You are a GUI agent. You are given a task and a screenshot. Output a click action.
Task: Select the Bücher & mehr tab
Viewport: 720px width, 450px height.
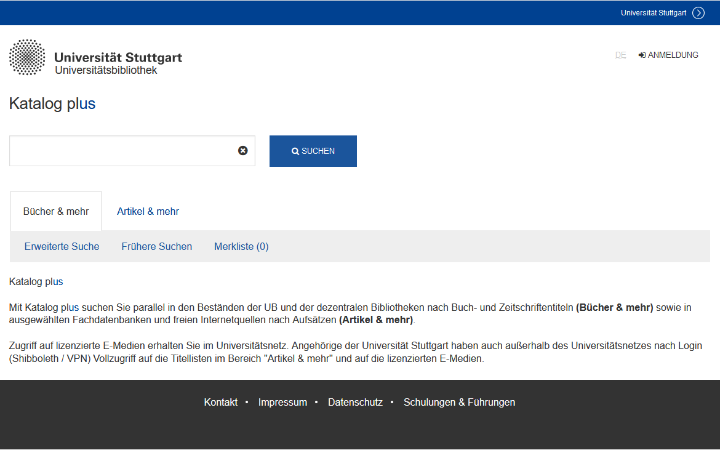(56, 211)
